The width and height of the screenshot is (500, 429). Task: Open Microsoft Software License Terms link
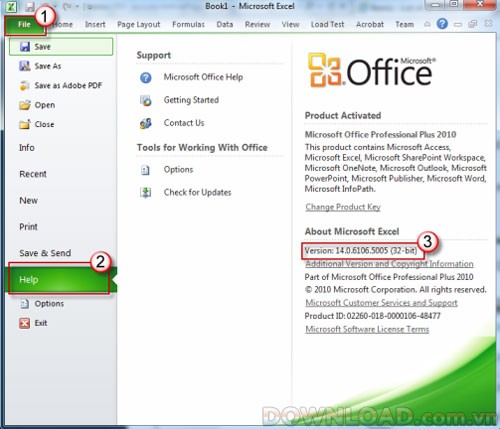367,329
